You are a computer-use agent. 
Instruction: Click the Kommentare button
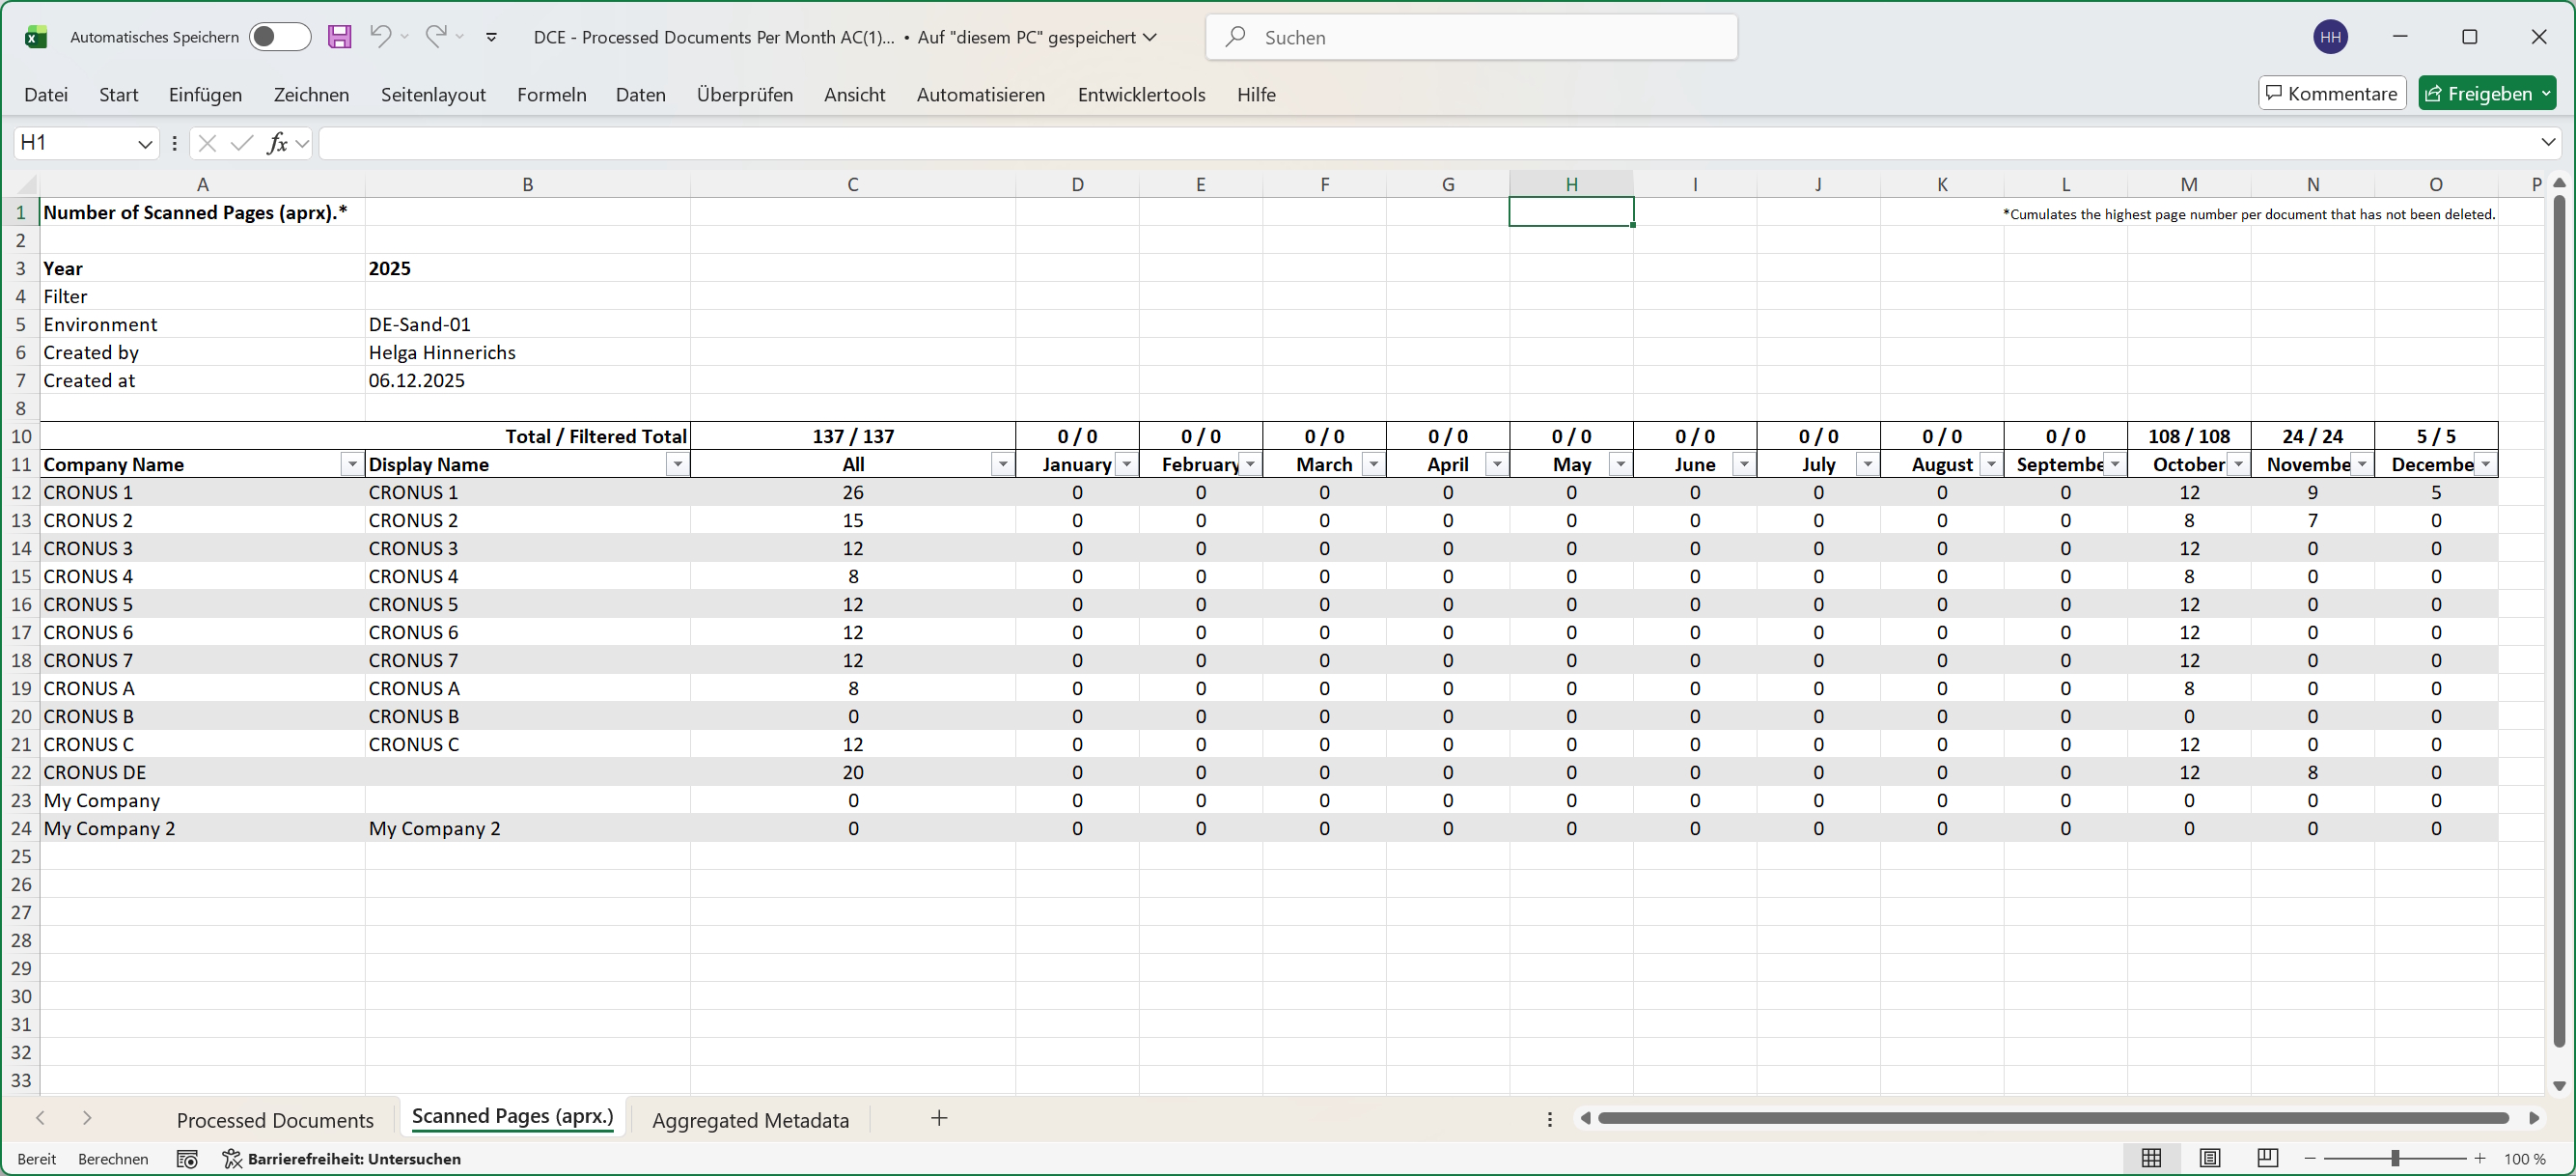click(2331, 92)
